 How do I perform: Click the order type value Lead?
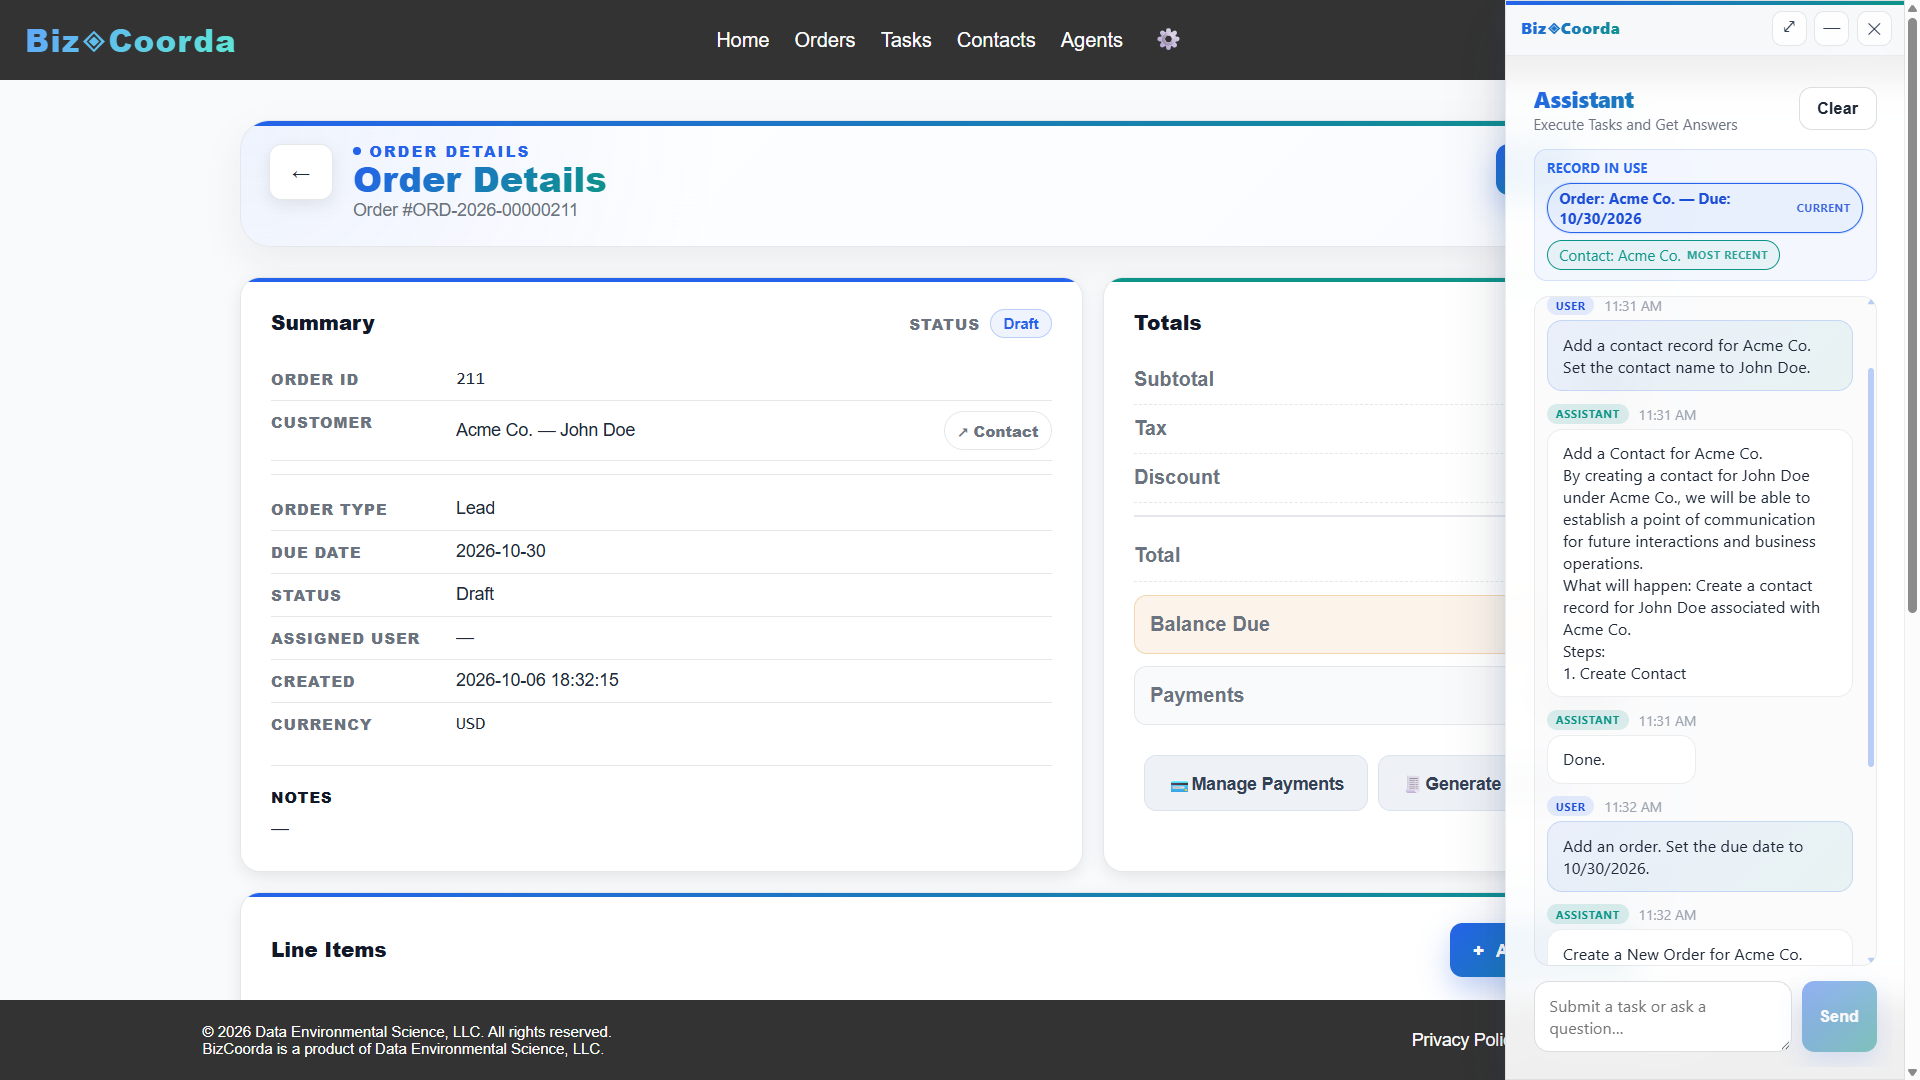pos(475,508)
